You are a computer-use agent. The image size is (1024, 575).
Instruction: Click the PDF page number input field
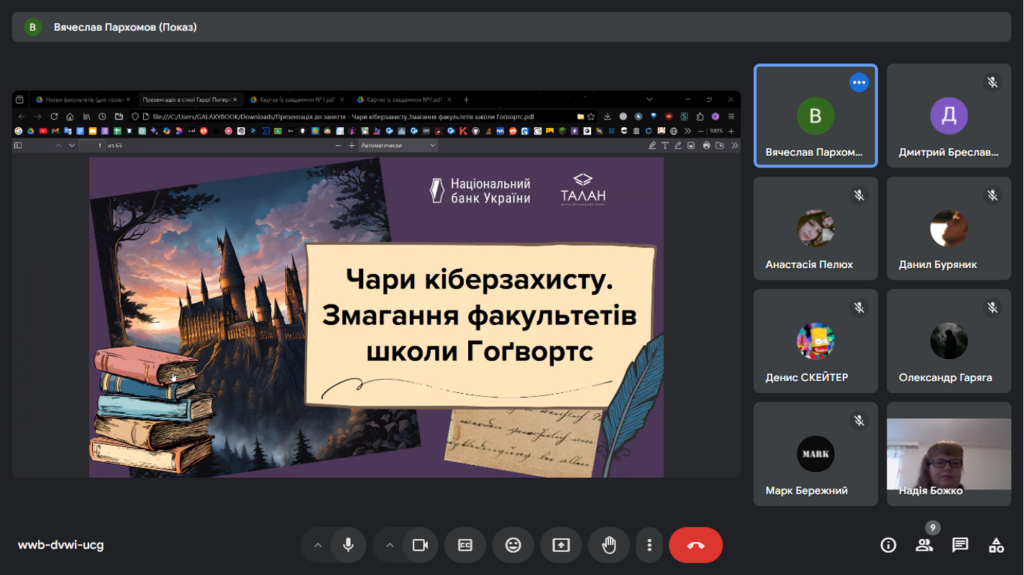[x=92, y=145]
